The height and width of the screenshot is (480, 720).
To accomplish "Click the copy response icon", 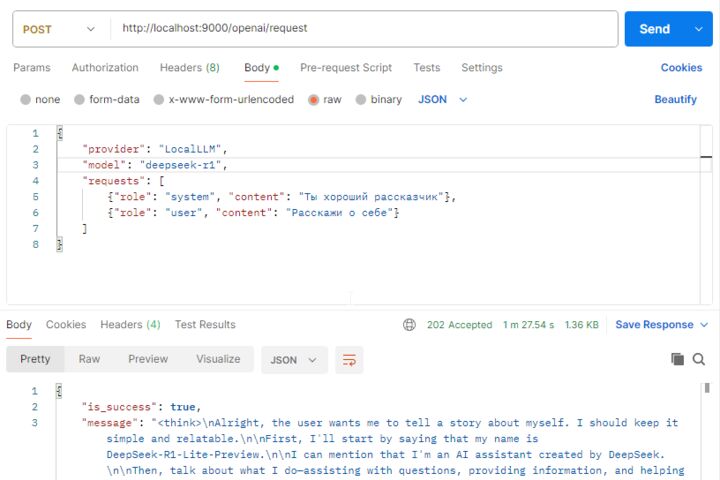I will pos(677,359).
